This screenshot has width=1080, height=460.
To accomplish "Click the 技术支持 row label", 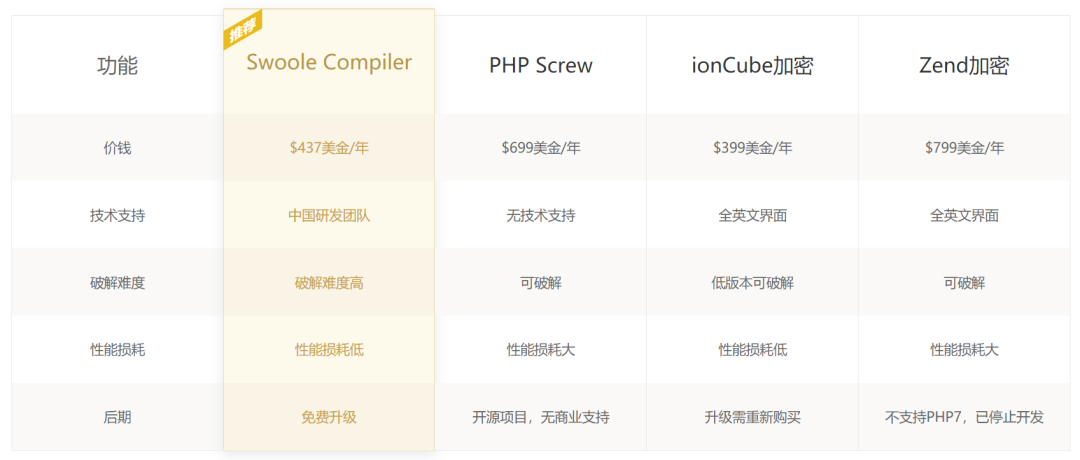I will (x=117, y=215).
